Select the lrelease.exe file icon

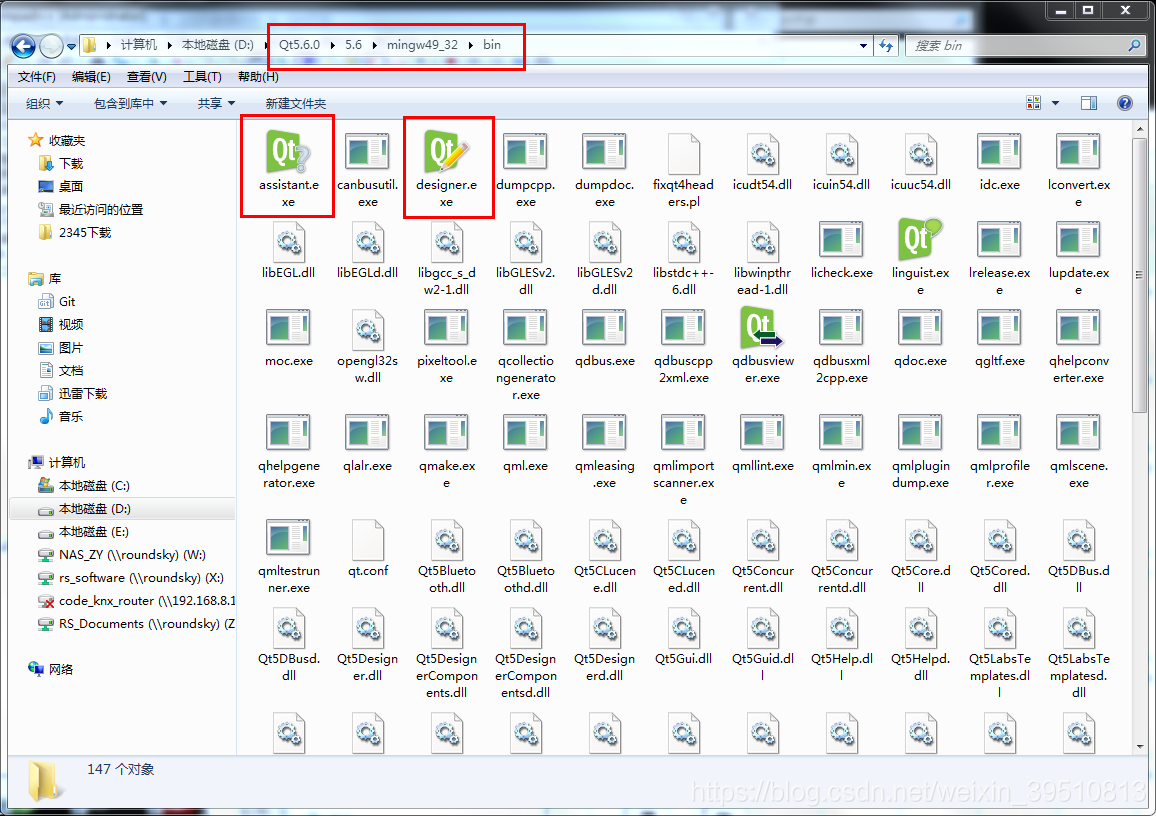999,240
